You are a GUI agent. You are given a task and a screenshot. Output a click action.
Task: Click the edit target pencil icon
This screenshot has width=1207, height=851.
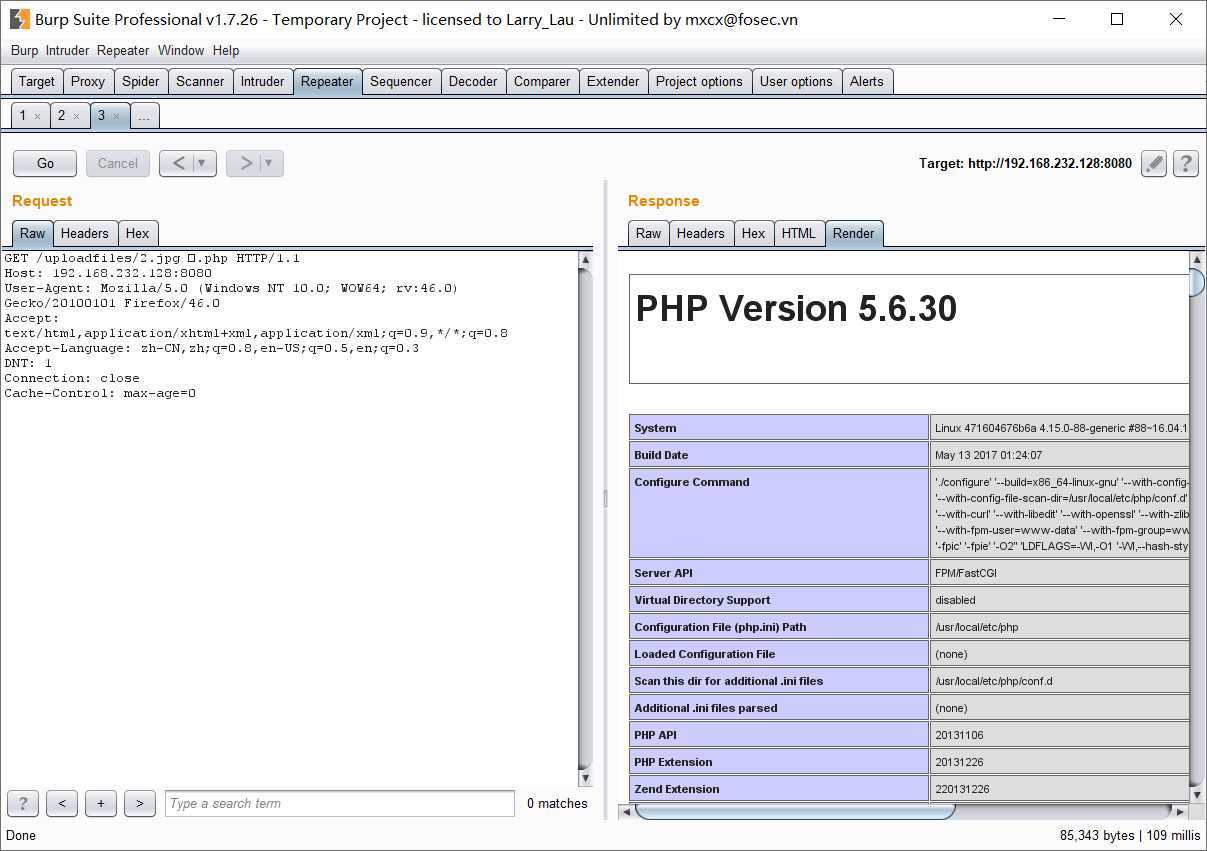tap(1153, 163)
